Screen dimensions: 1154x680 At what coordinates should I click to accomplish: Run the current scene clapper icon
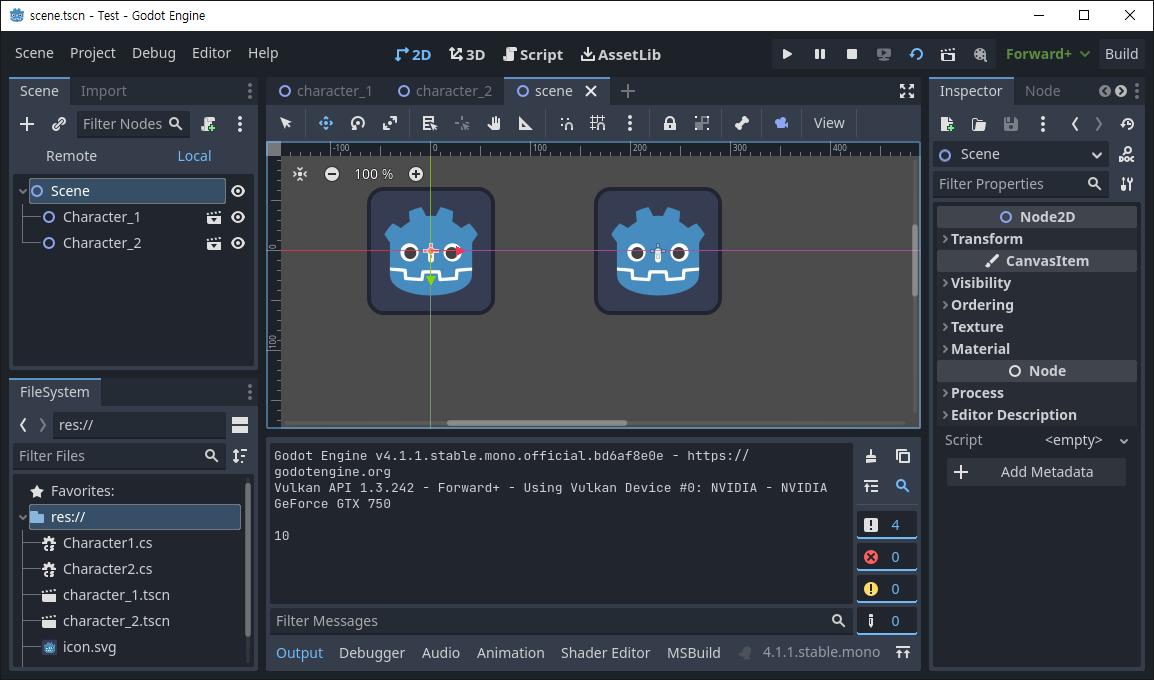coord(948,54)
